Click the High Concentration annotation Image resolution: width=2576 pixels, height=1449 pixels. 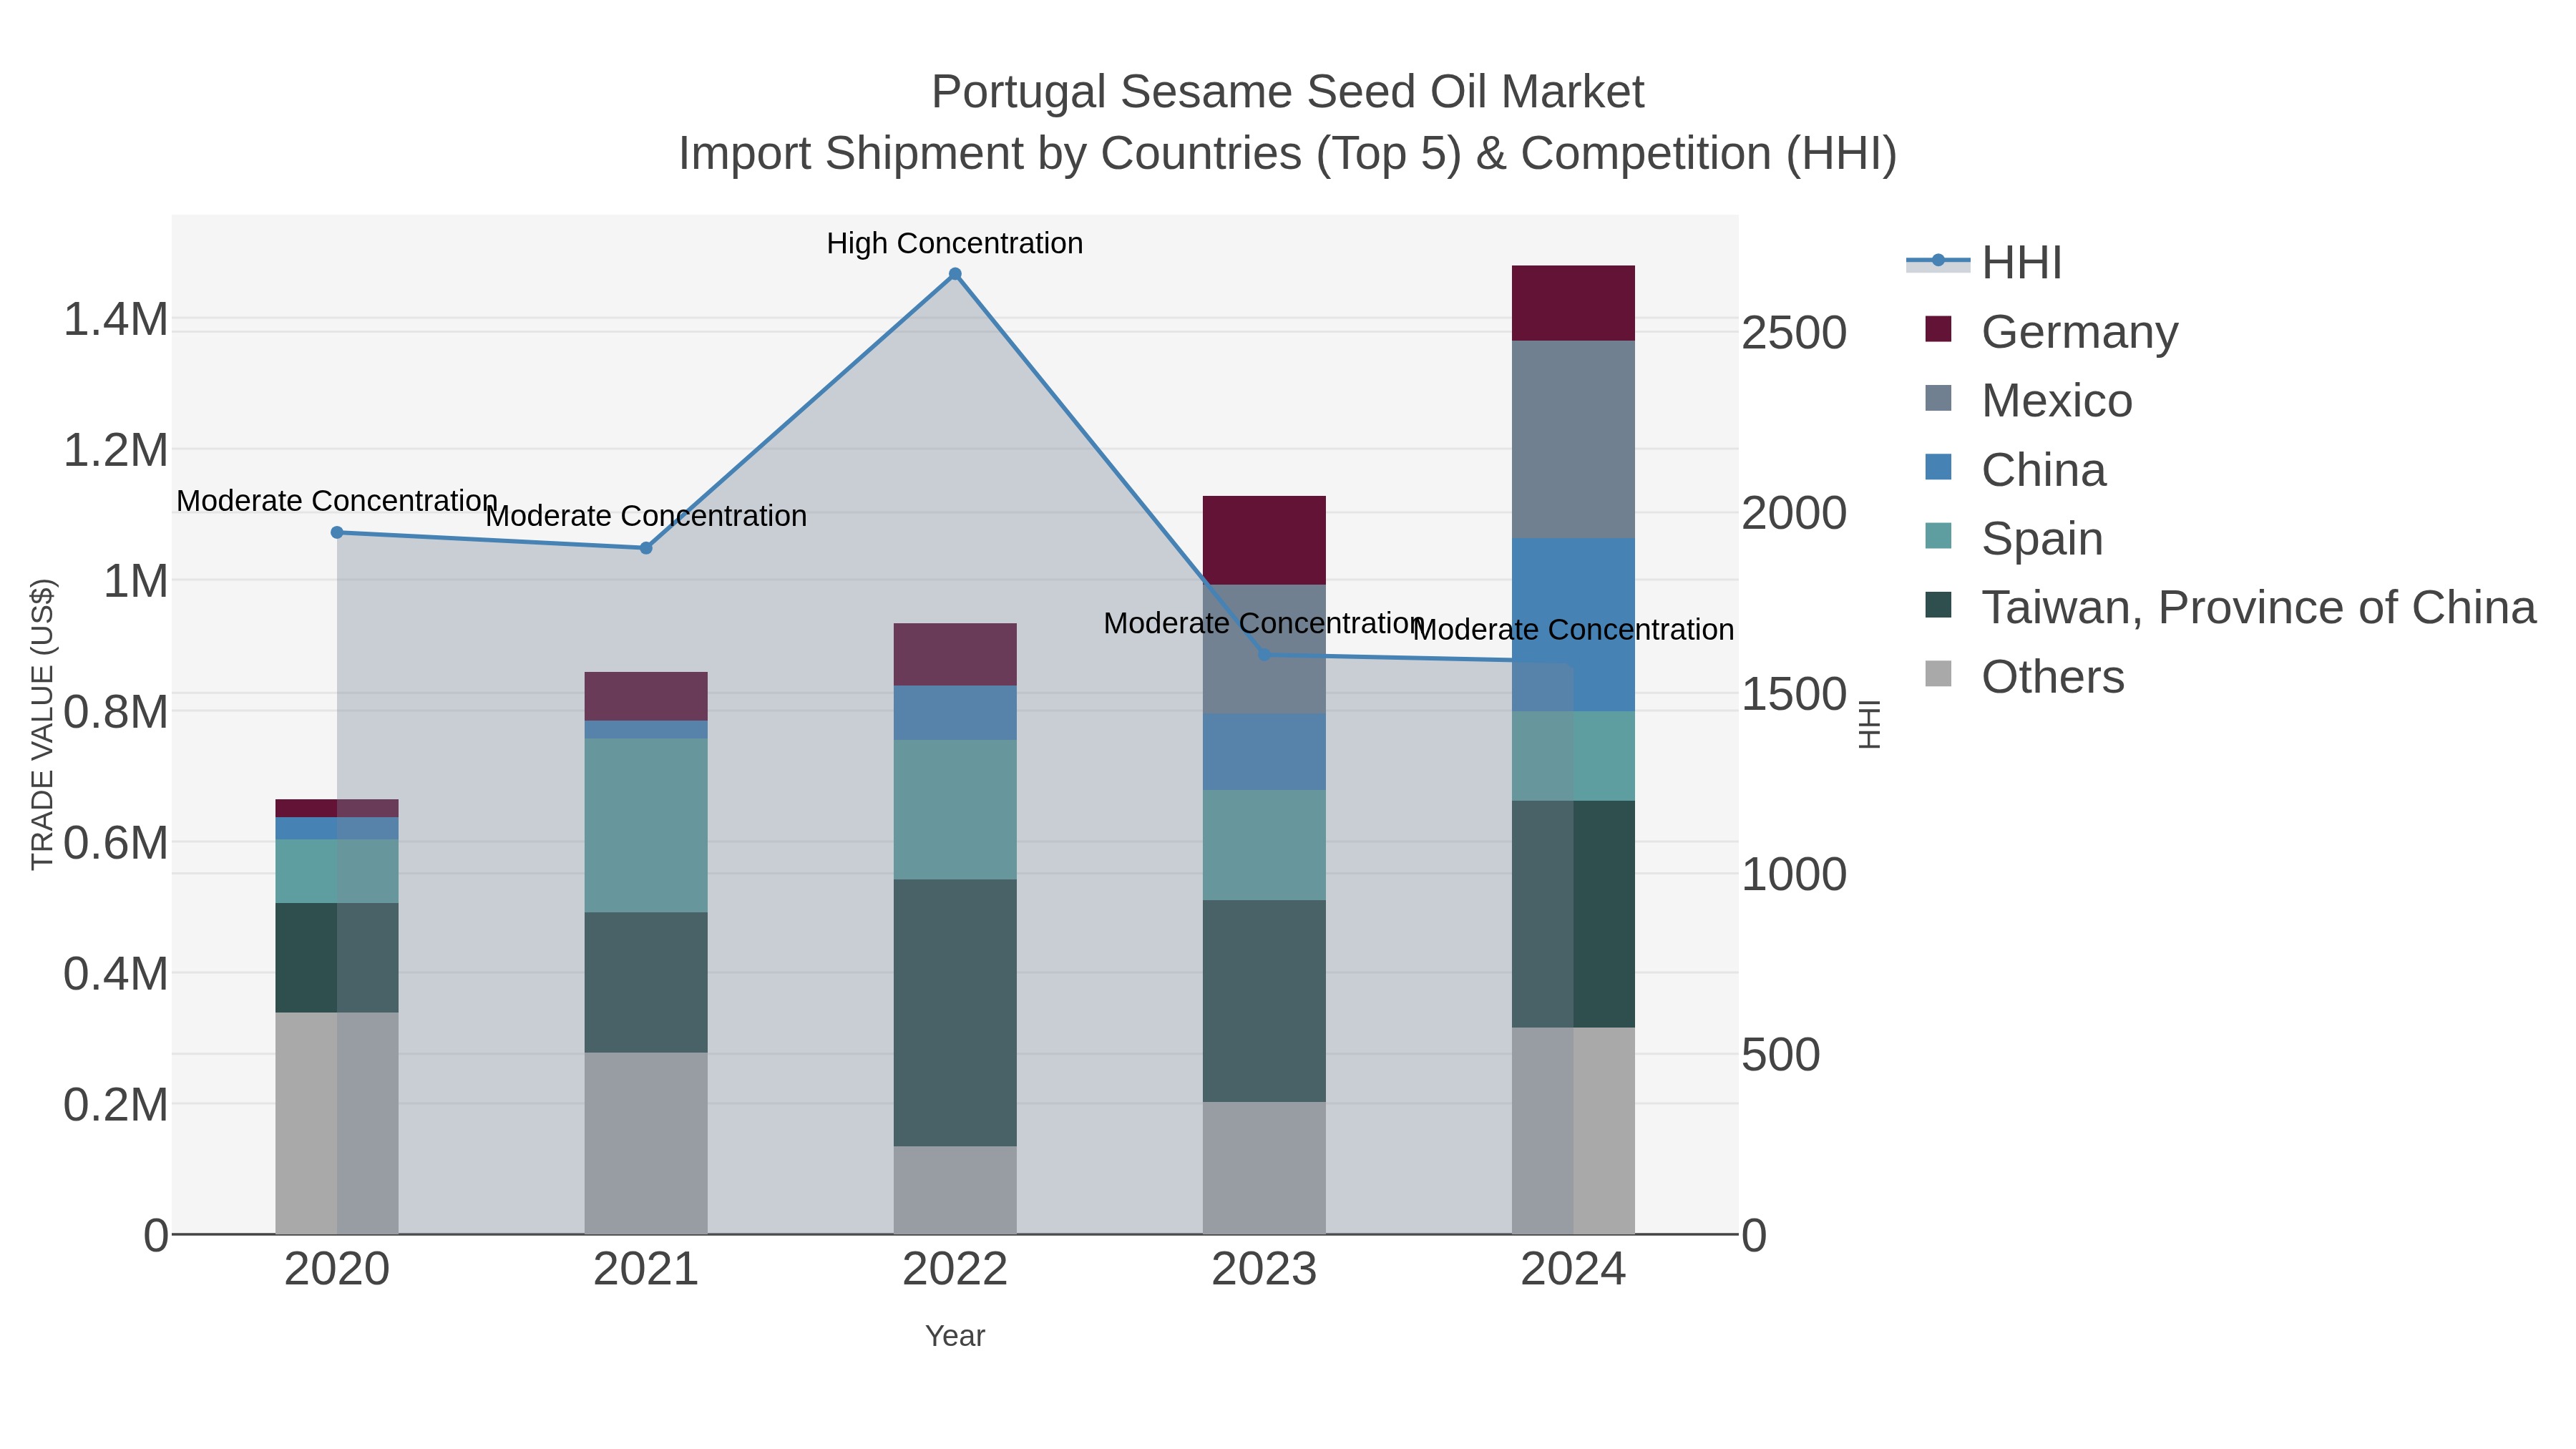[x=955, y=243]
